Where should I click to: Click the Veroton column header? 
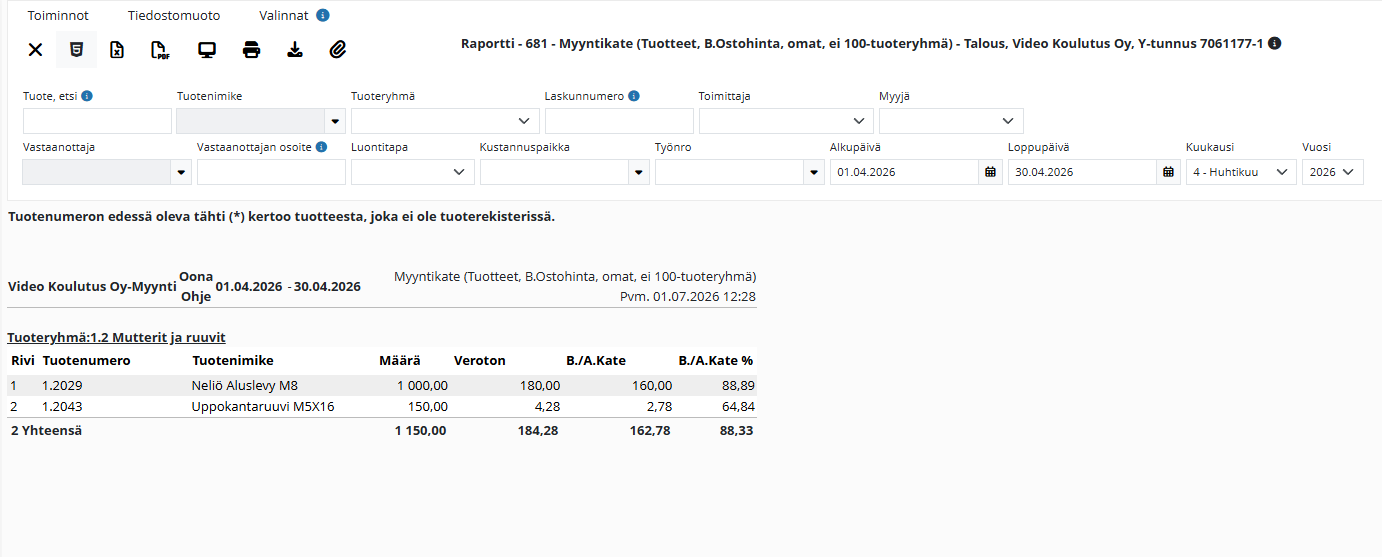pyautogui.click(x=480, y=360)
